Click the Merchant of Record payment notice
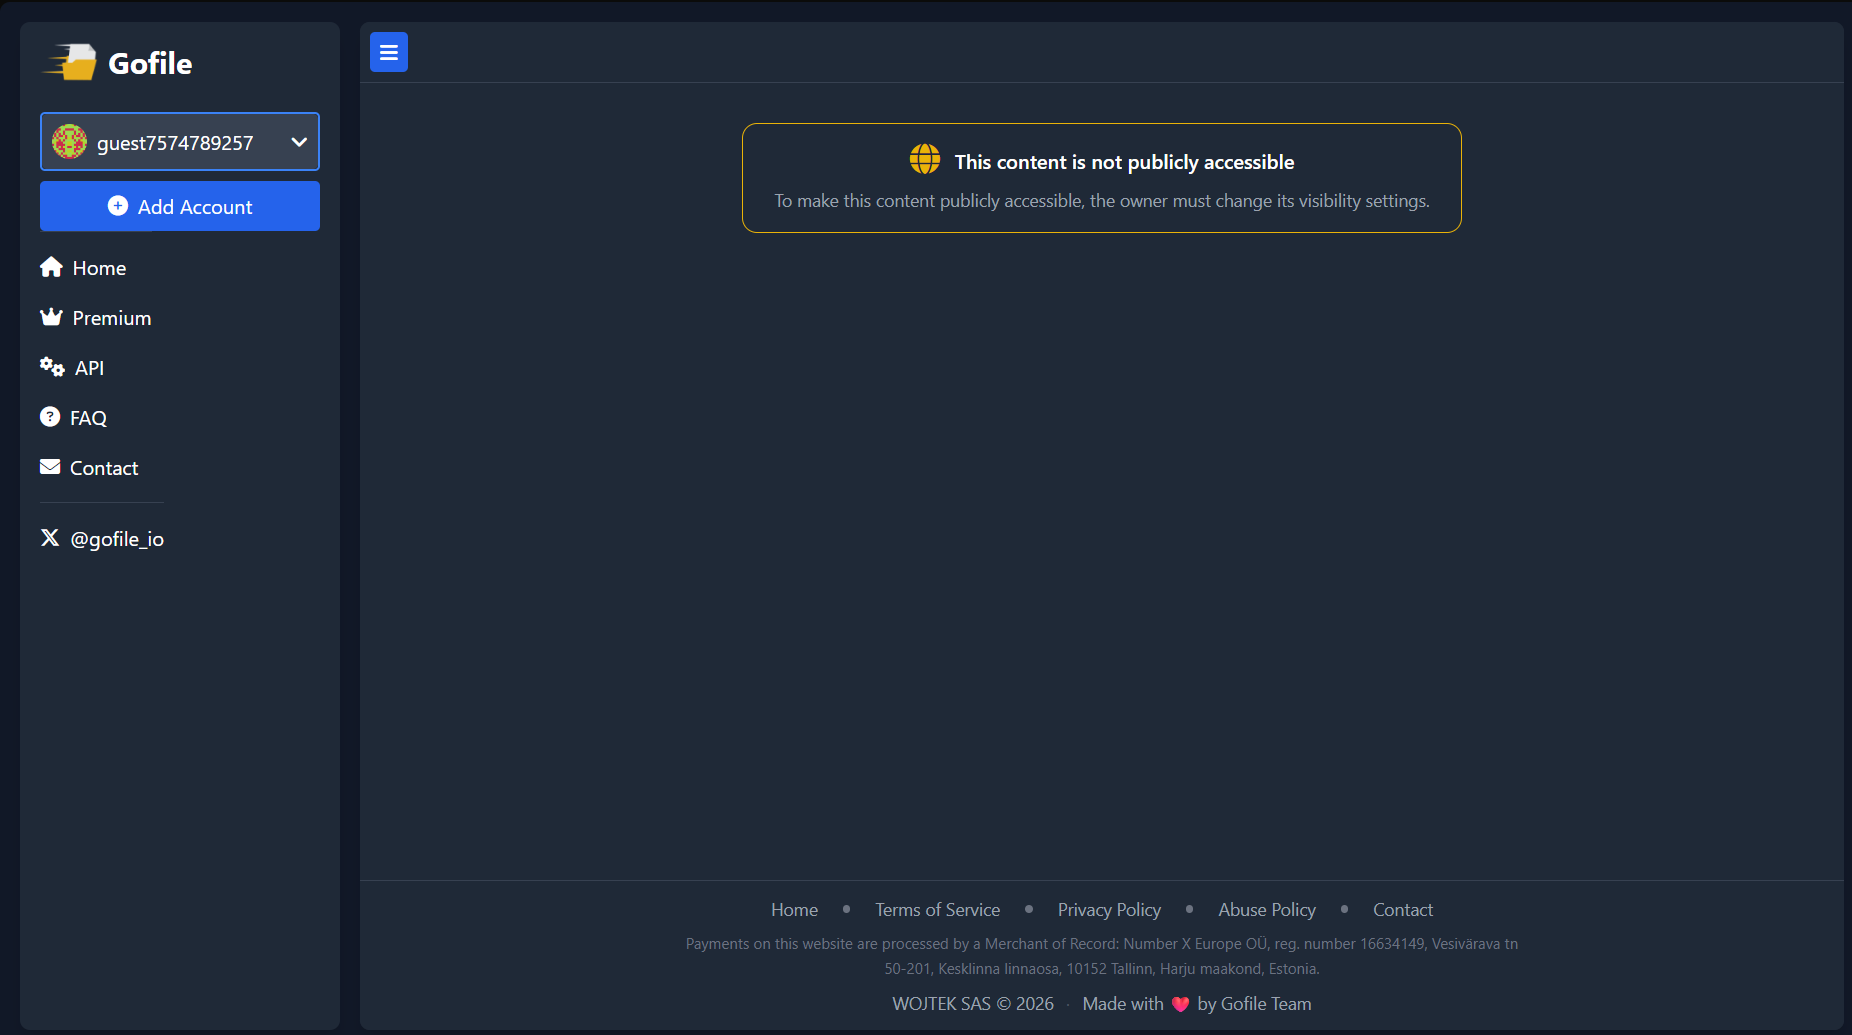This screenshot has height=1035, width=1852. 1102,956
